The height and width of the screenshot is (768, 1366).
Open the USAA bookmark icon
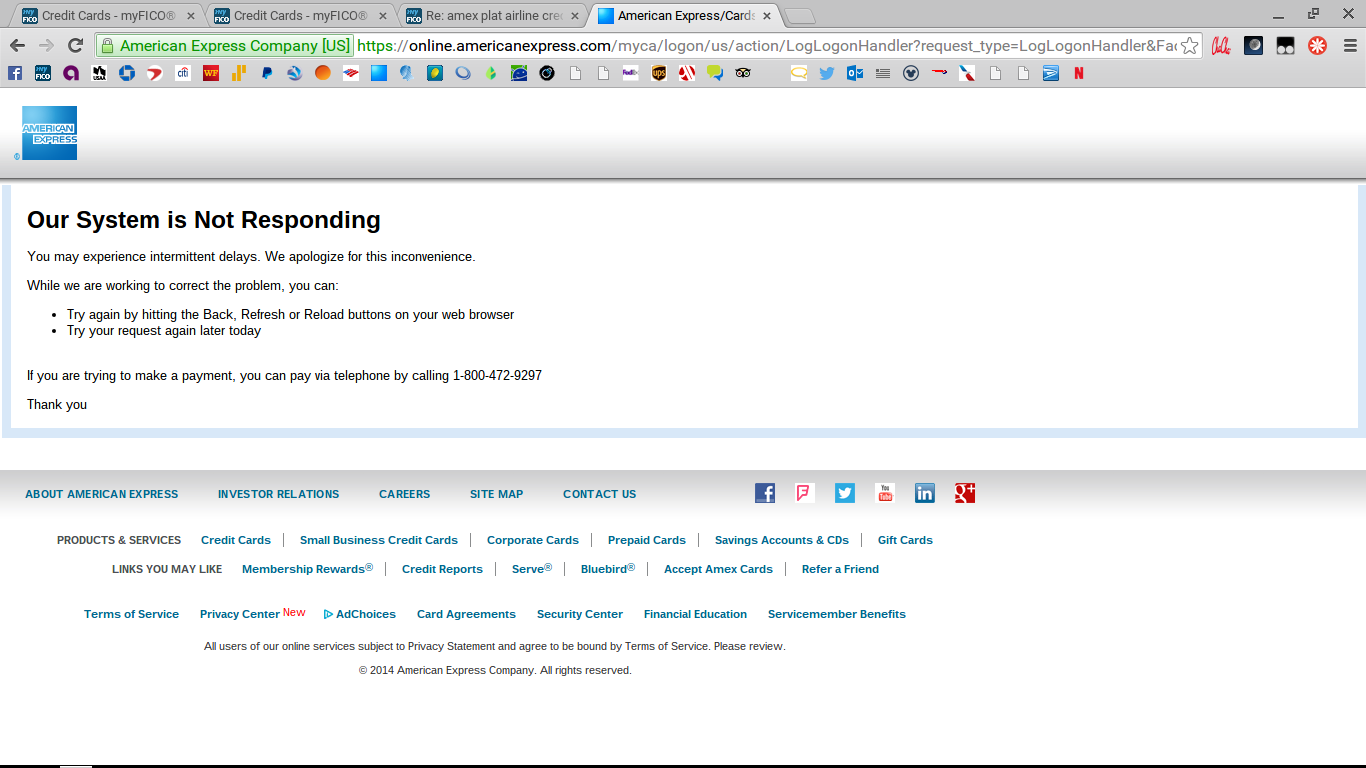pos(99,73)
